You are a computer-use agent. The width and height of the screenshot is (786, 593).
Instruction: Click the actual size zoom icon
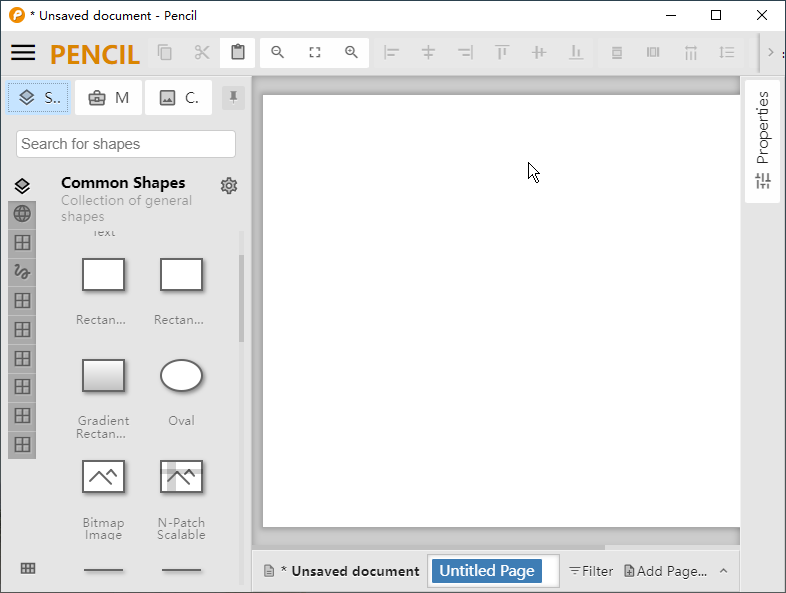pos(314,52)
